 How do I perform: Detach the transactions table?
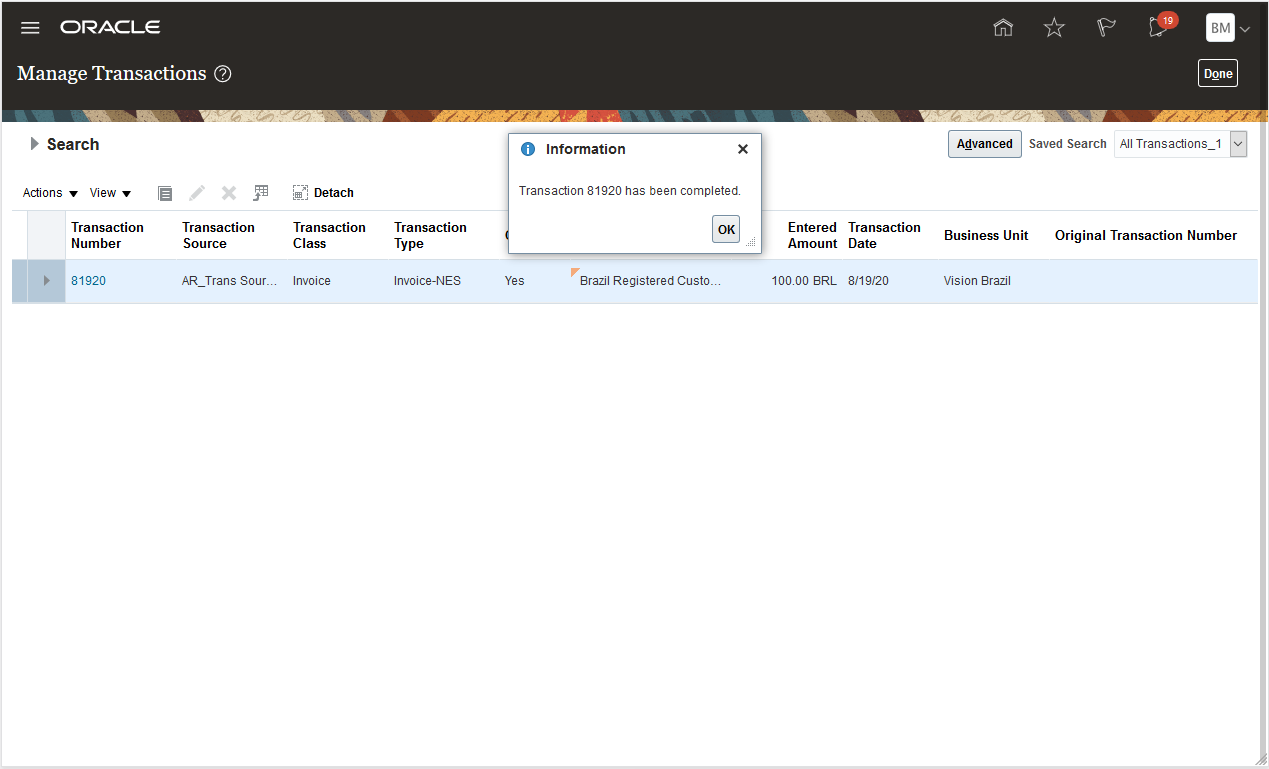pyautogui.click(x=323, y=193)
